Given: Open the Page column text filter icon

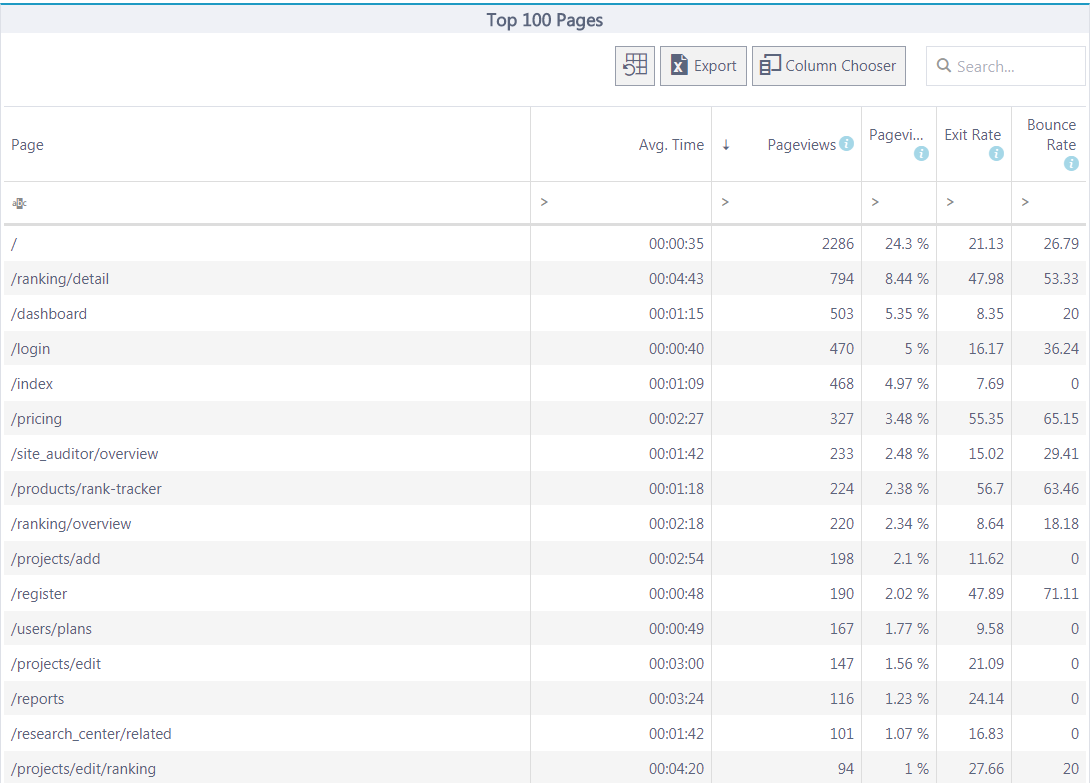Looking at the screenshot, I should point(19,203).
